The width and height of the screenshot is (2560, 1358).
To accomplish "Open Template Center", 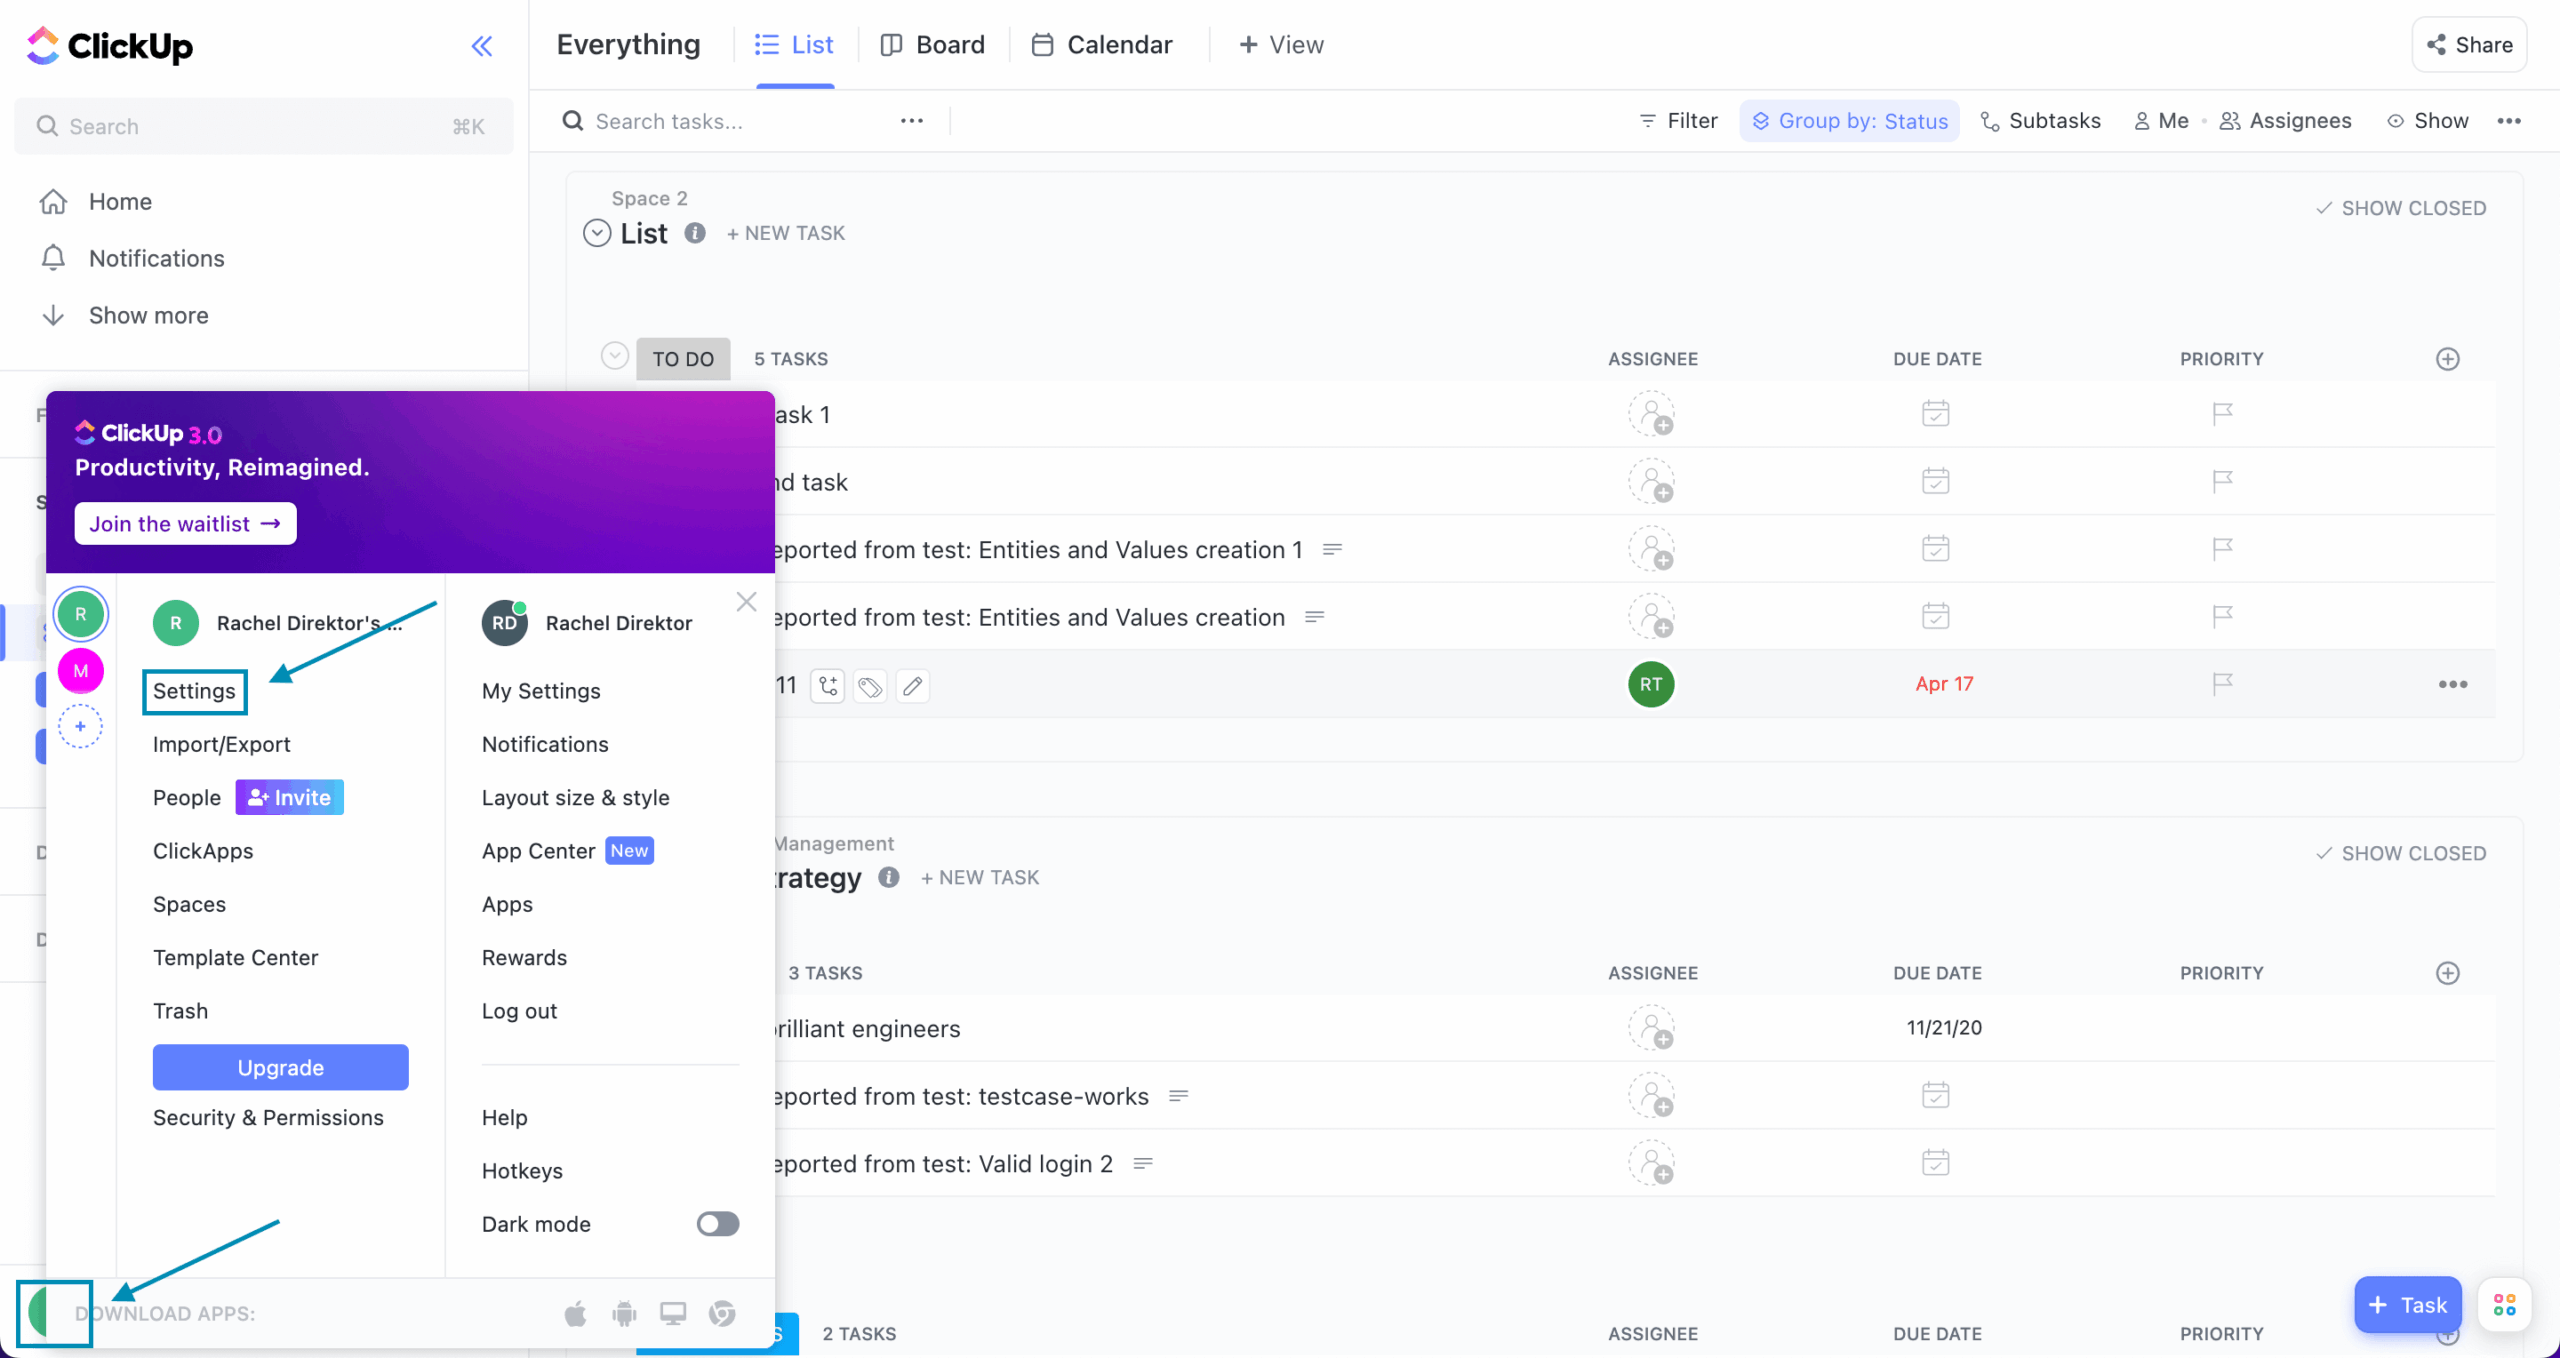I will pyautogui.click(x=235, y=958).
